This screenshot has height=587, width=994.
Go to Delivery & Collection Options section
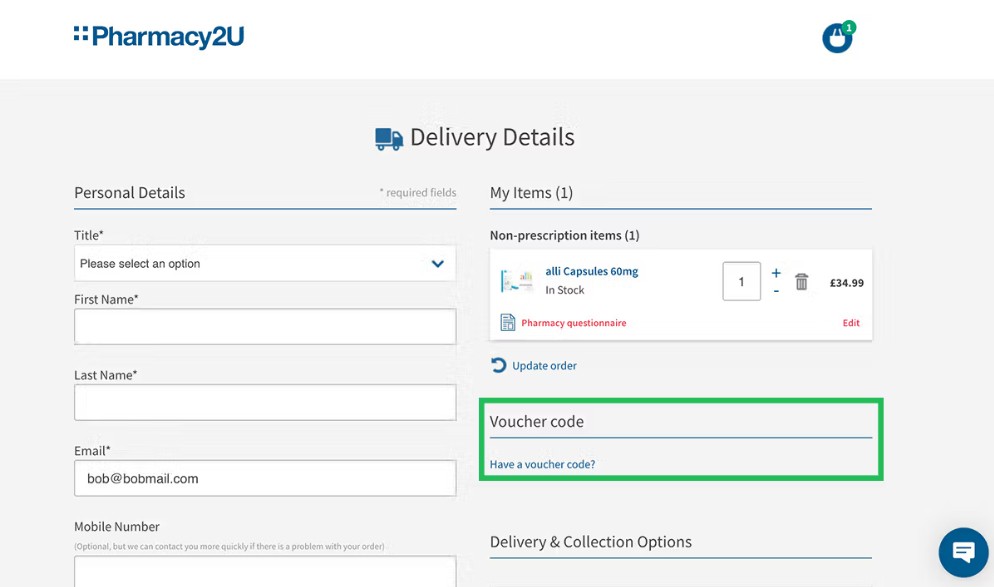point(590,541)
